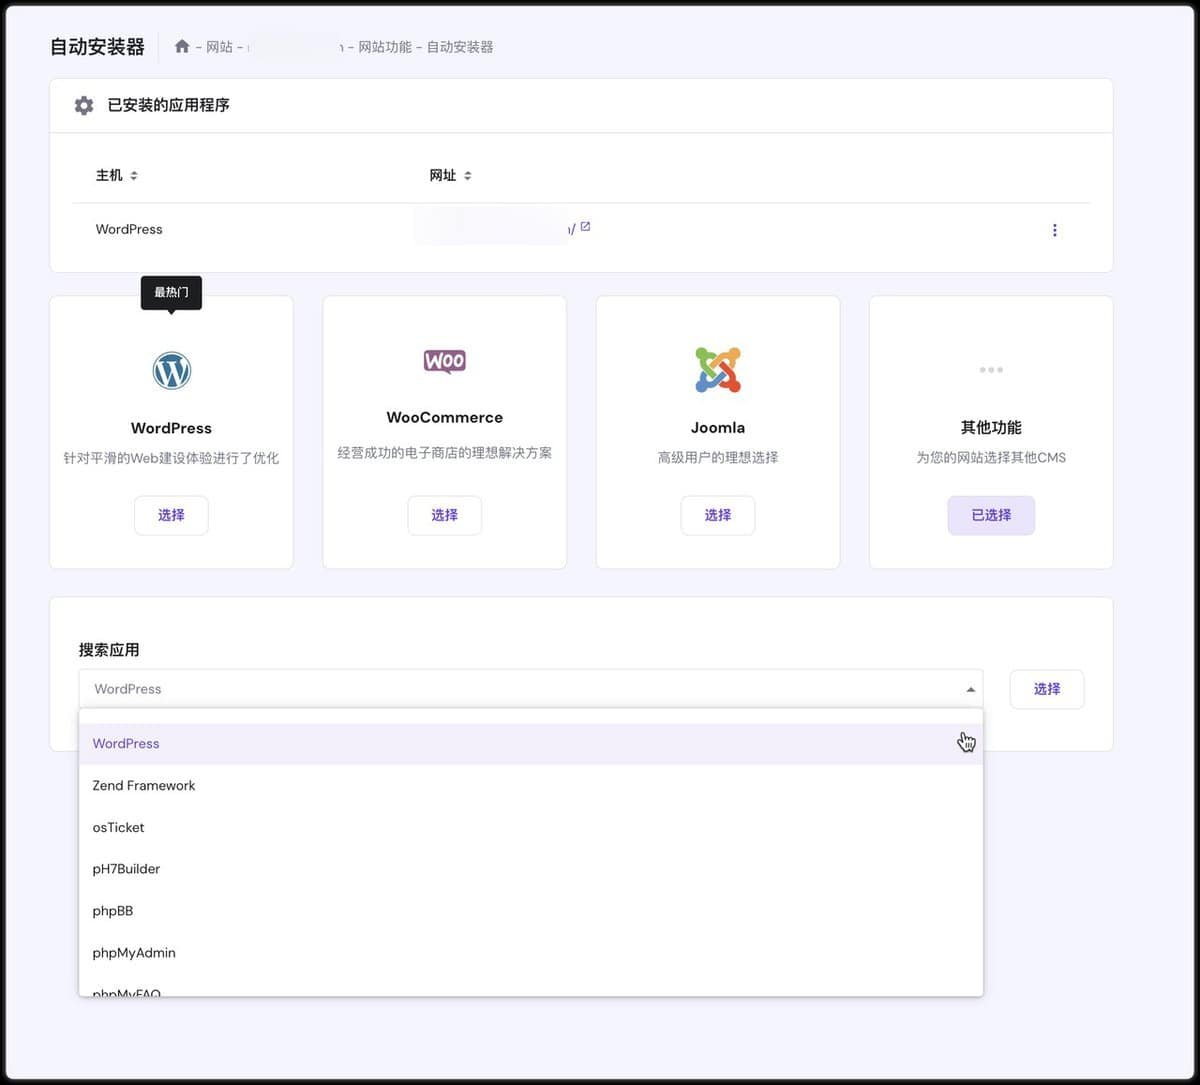Click the three-dots icon in the Other card

(991, 370)
